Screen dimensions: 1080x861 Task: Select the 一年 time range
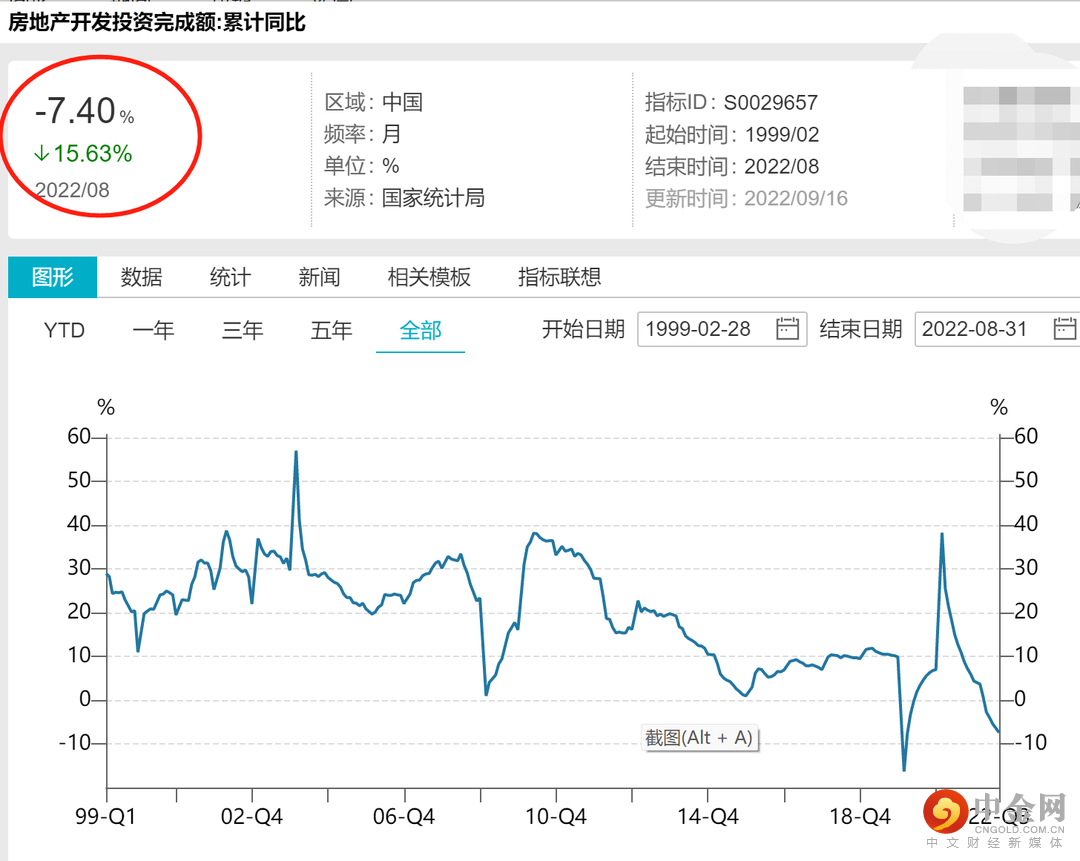tap(153, 331)
